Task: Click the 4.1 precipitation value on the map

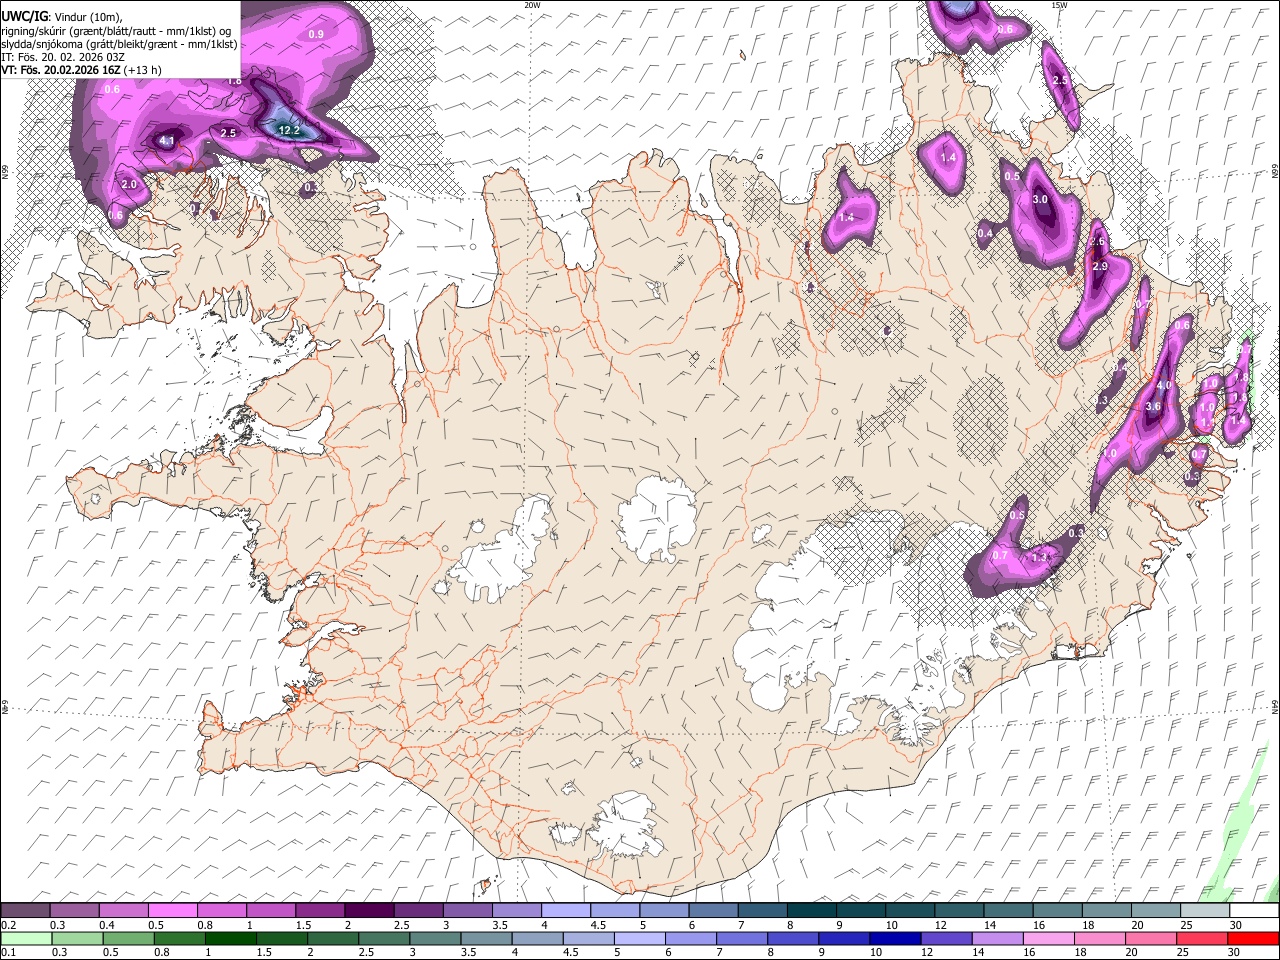Action: 167,141
